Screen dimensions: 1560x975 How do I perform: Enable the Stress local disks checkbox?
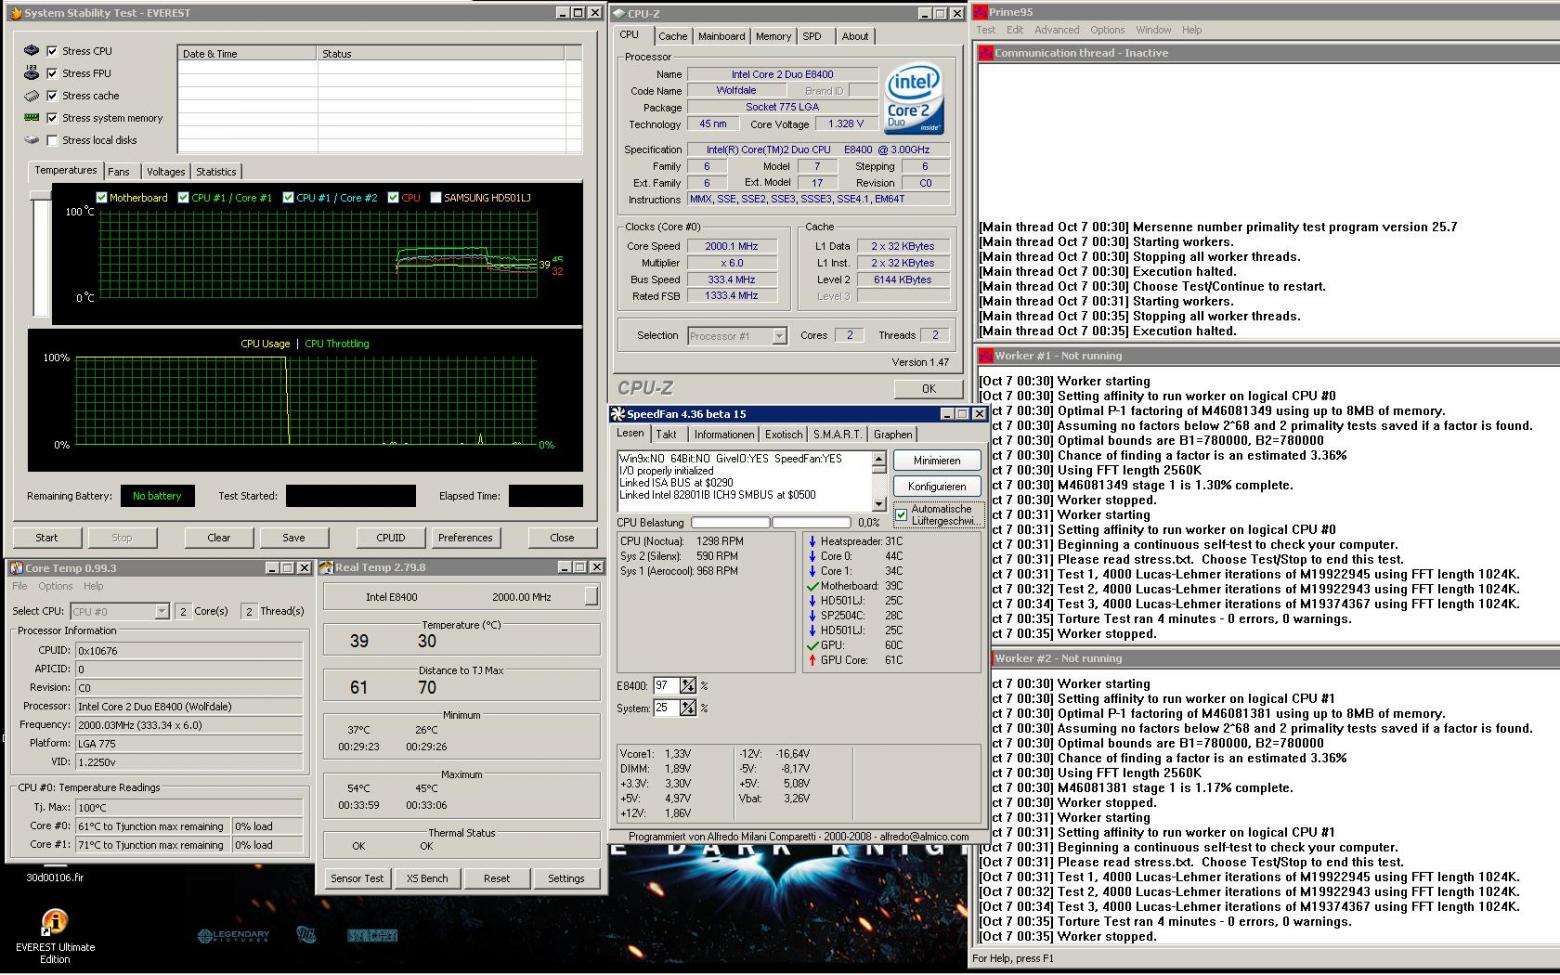[x=52, y=140]
